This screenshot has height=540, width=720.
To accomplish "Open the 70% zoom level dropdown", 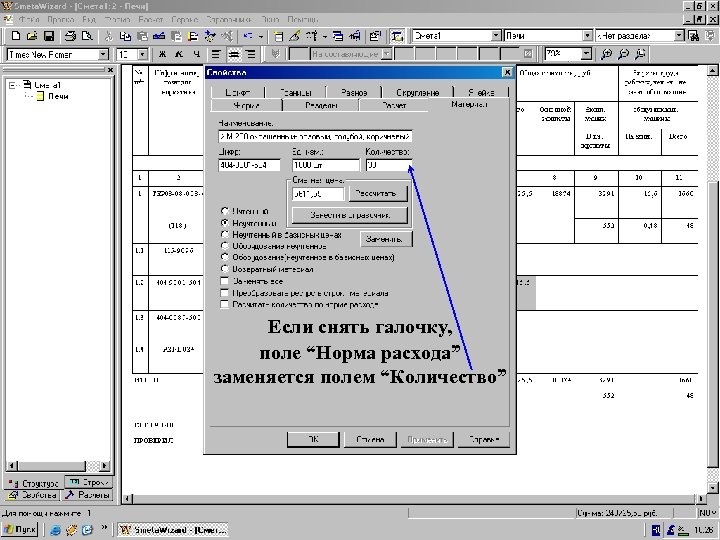I will pos(586,54).
